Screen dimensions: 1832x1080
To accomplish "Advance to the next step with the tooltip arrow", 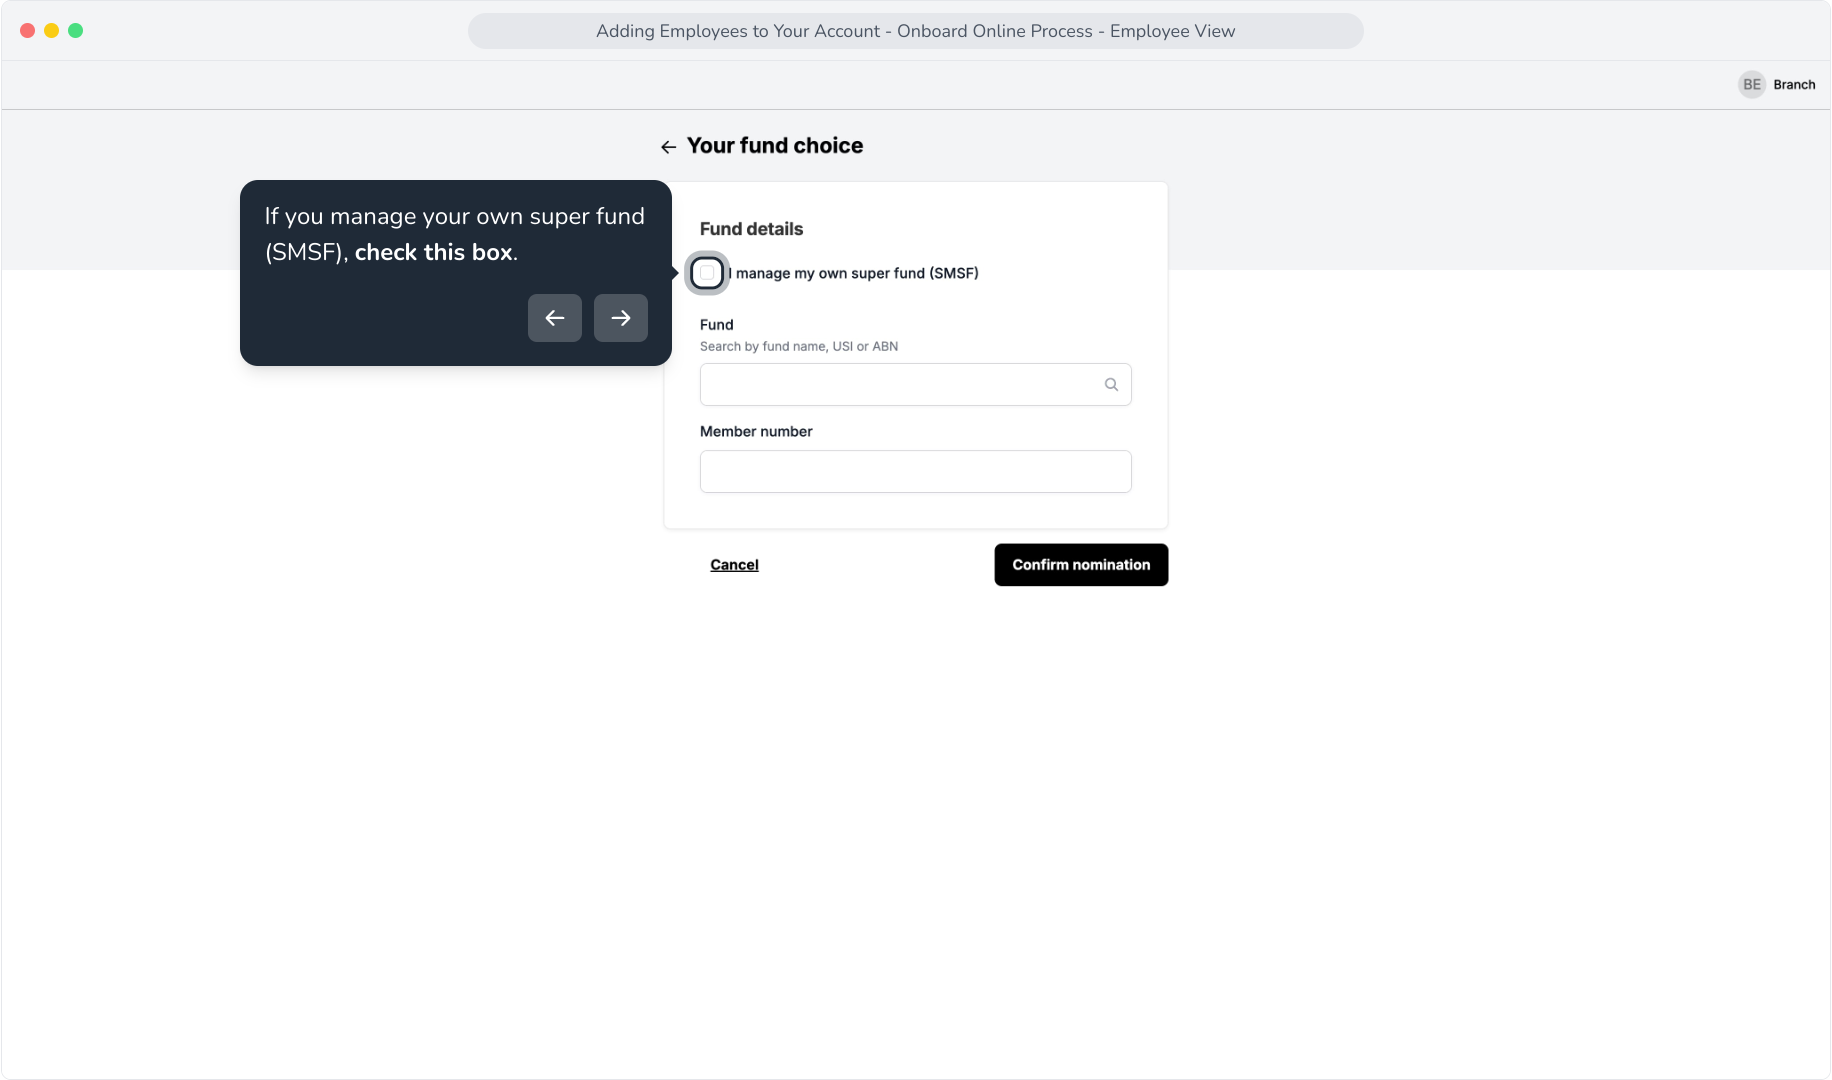I will click(x=621, y=318).
